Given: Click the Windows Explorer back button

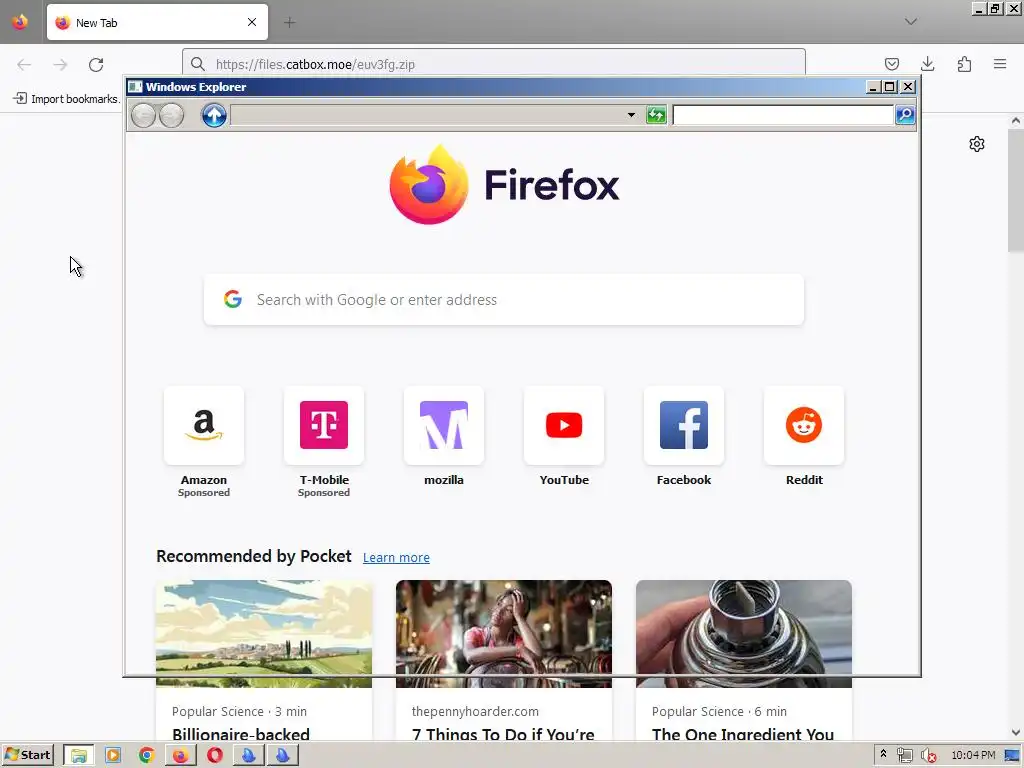Looking at the screenshot, I should click(x=144, y=116).
